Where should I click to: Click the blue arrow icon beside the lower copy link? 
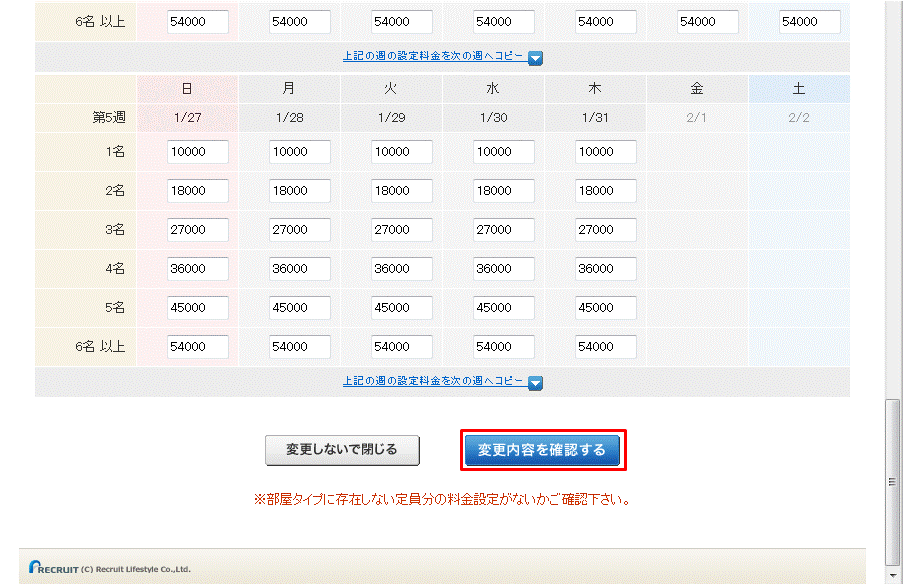coord(535,382)
